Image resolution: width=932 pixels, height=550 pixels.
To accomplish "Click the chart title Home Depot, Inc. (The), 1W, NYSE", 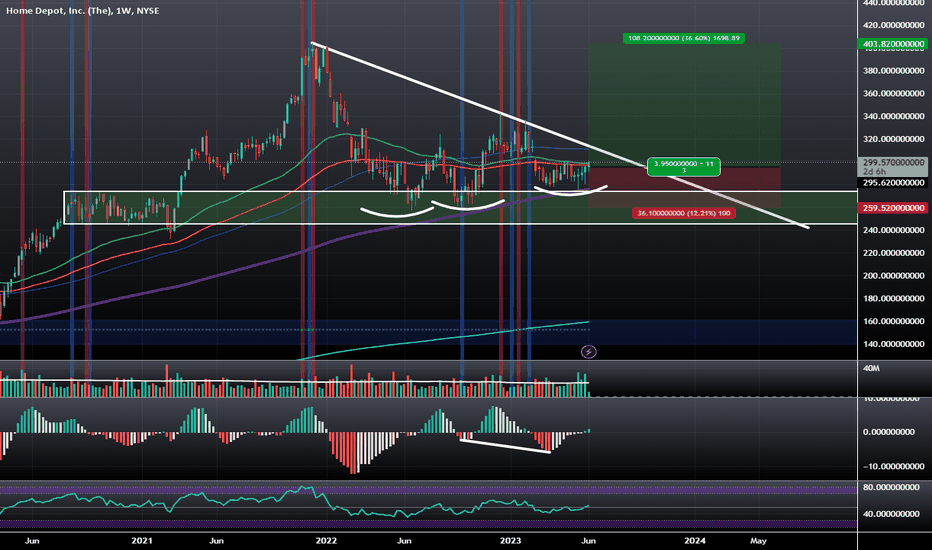I will click(83, 11).
